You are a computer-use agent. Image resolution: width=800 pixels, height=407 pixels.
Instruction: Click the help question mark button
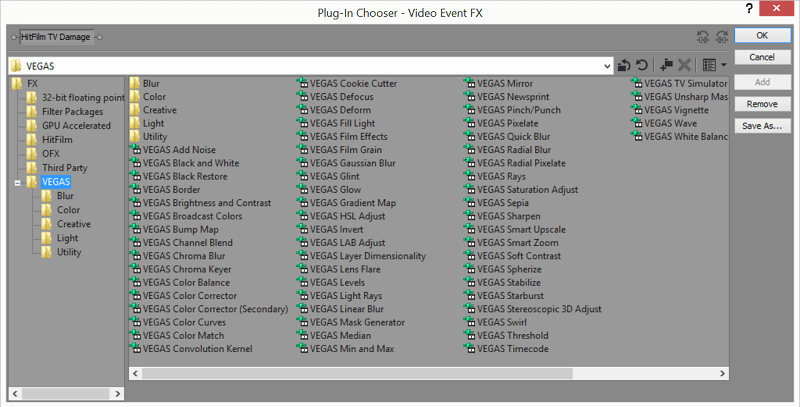pos(749,9)
